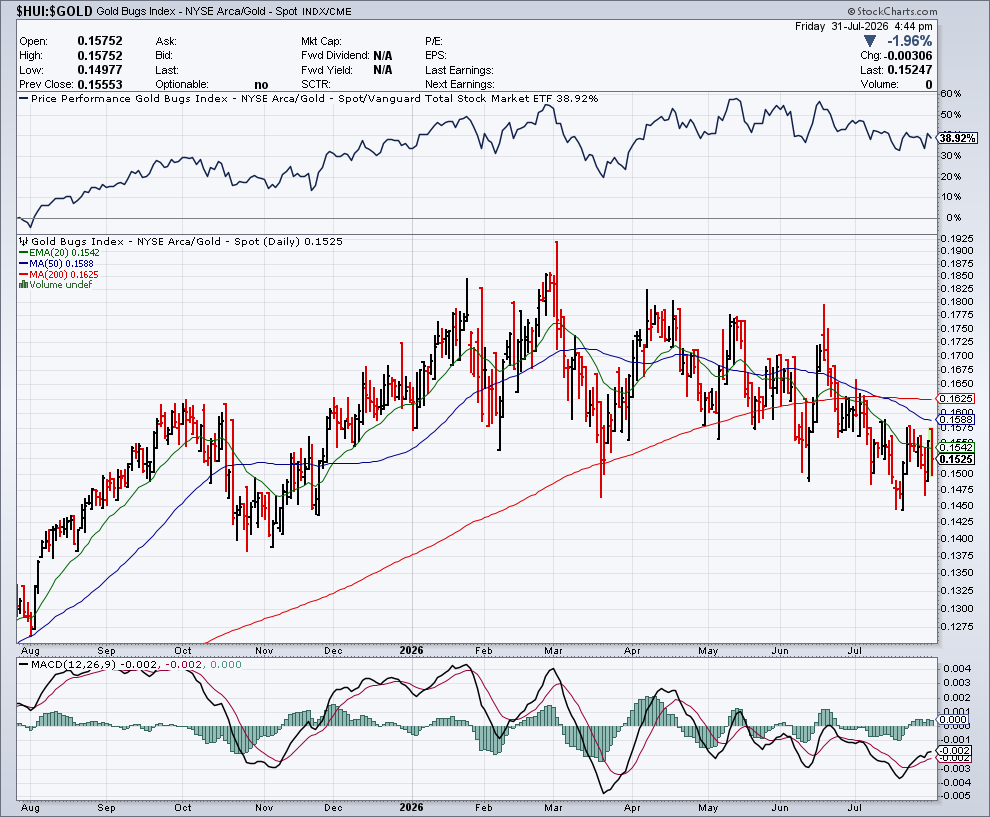Click the SCTR label
The width and height of the screenshot is (990, 817).
[316, 85]
